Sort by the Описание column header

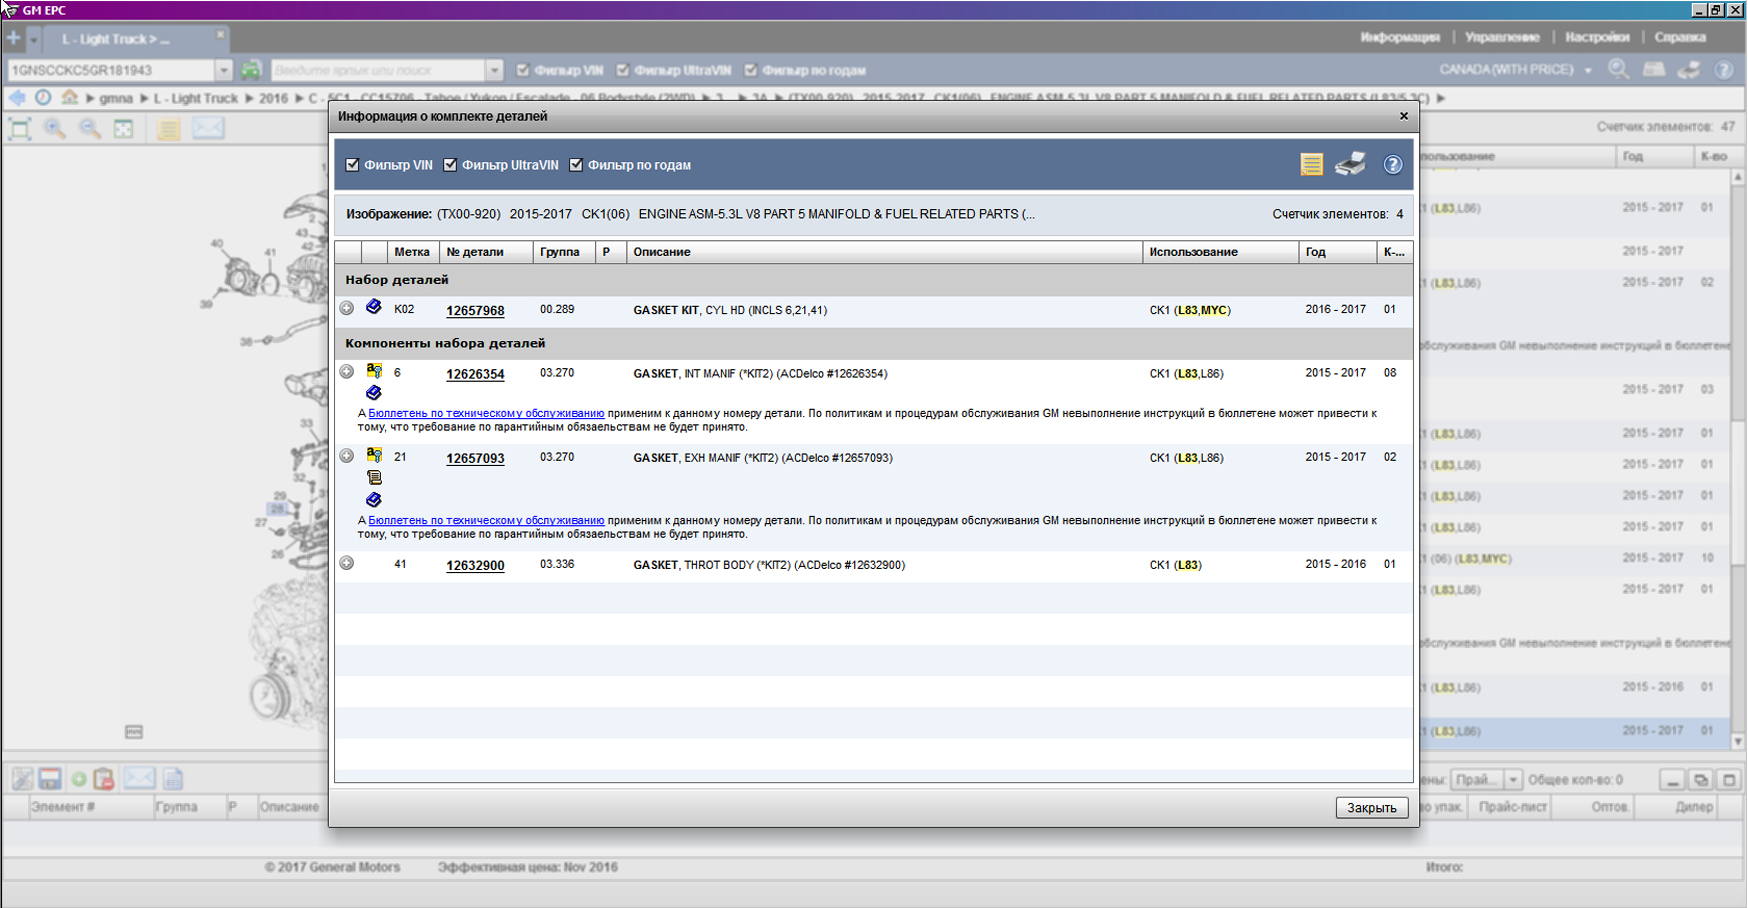[662, 252]
